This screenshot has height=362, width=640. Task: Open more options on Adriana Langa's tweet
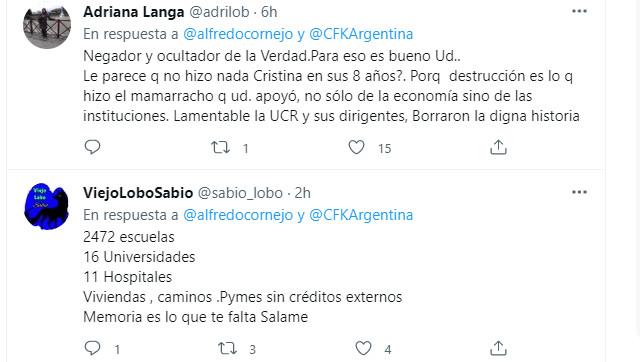[x=579, y=11]
